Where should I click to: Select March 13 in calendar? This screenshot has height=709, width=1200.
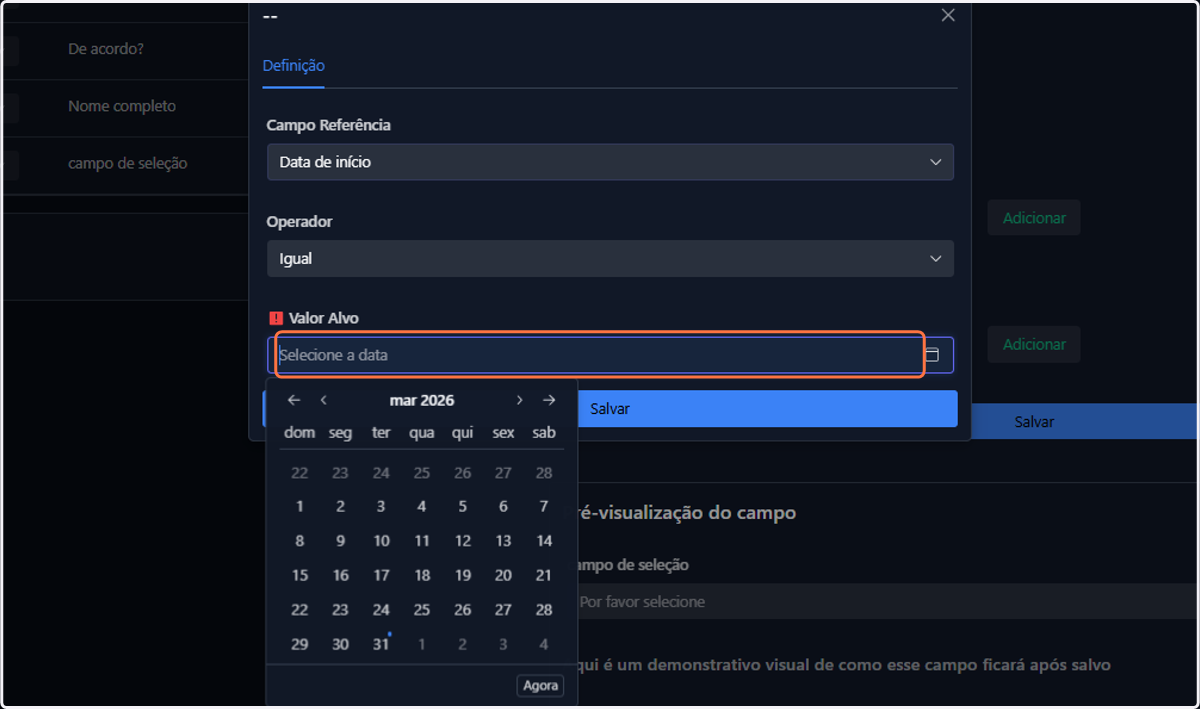(x=503, y=541)
